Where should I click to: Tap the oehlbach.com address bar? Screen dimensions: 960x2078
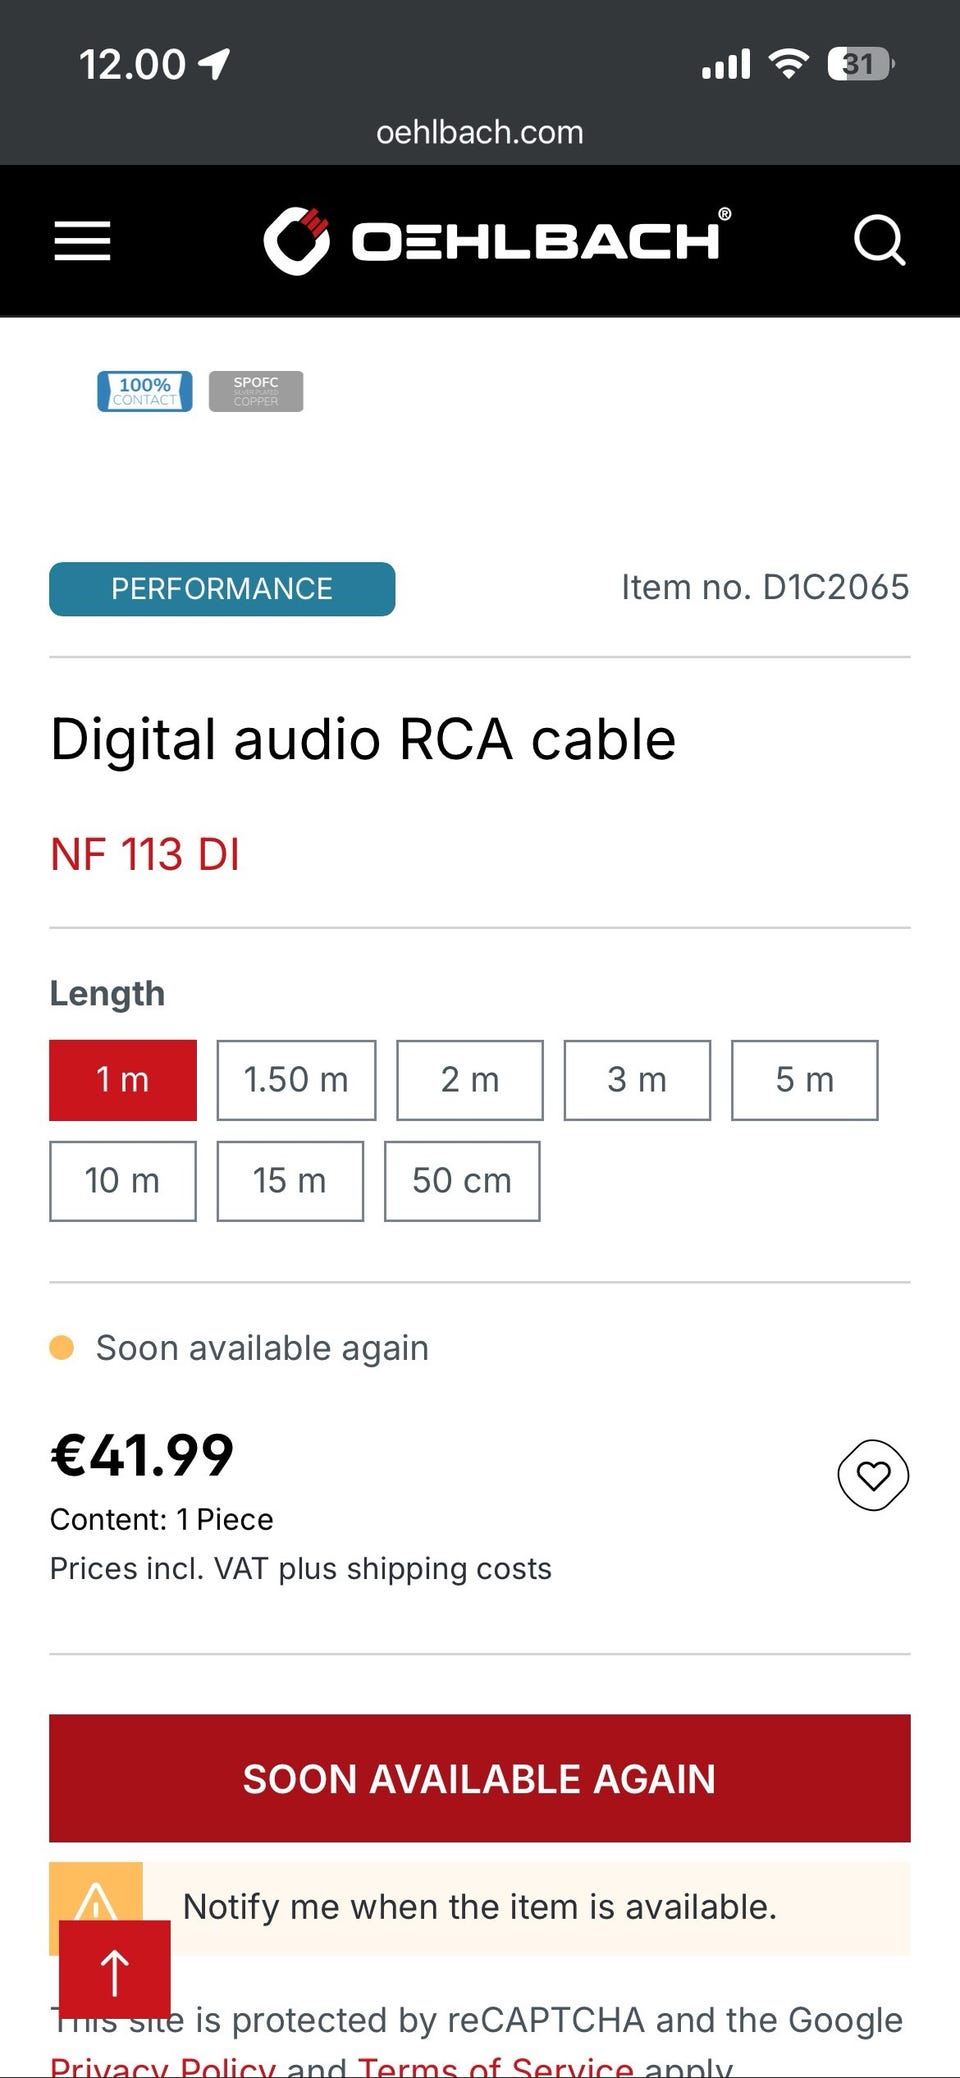[x=480, y=132]
